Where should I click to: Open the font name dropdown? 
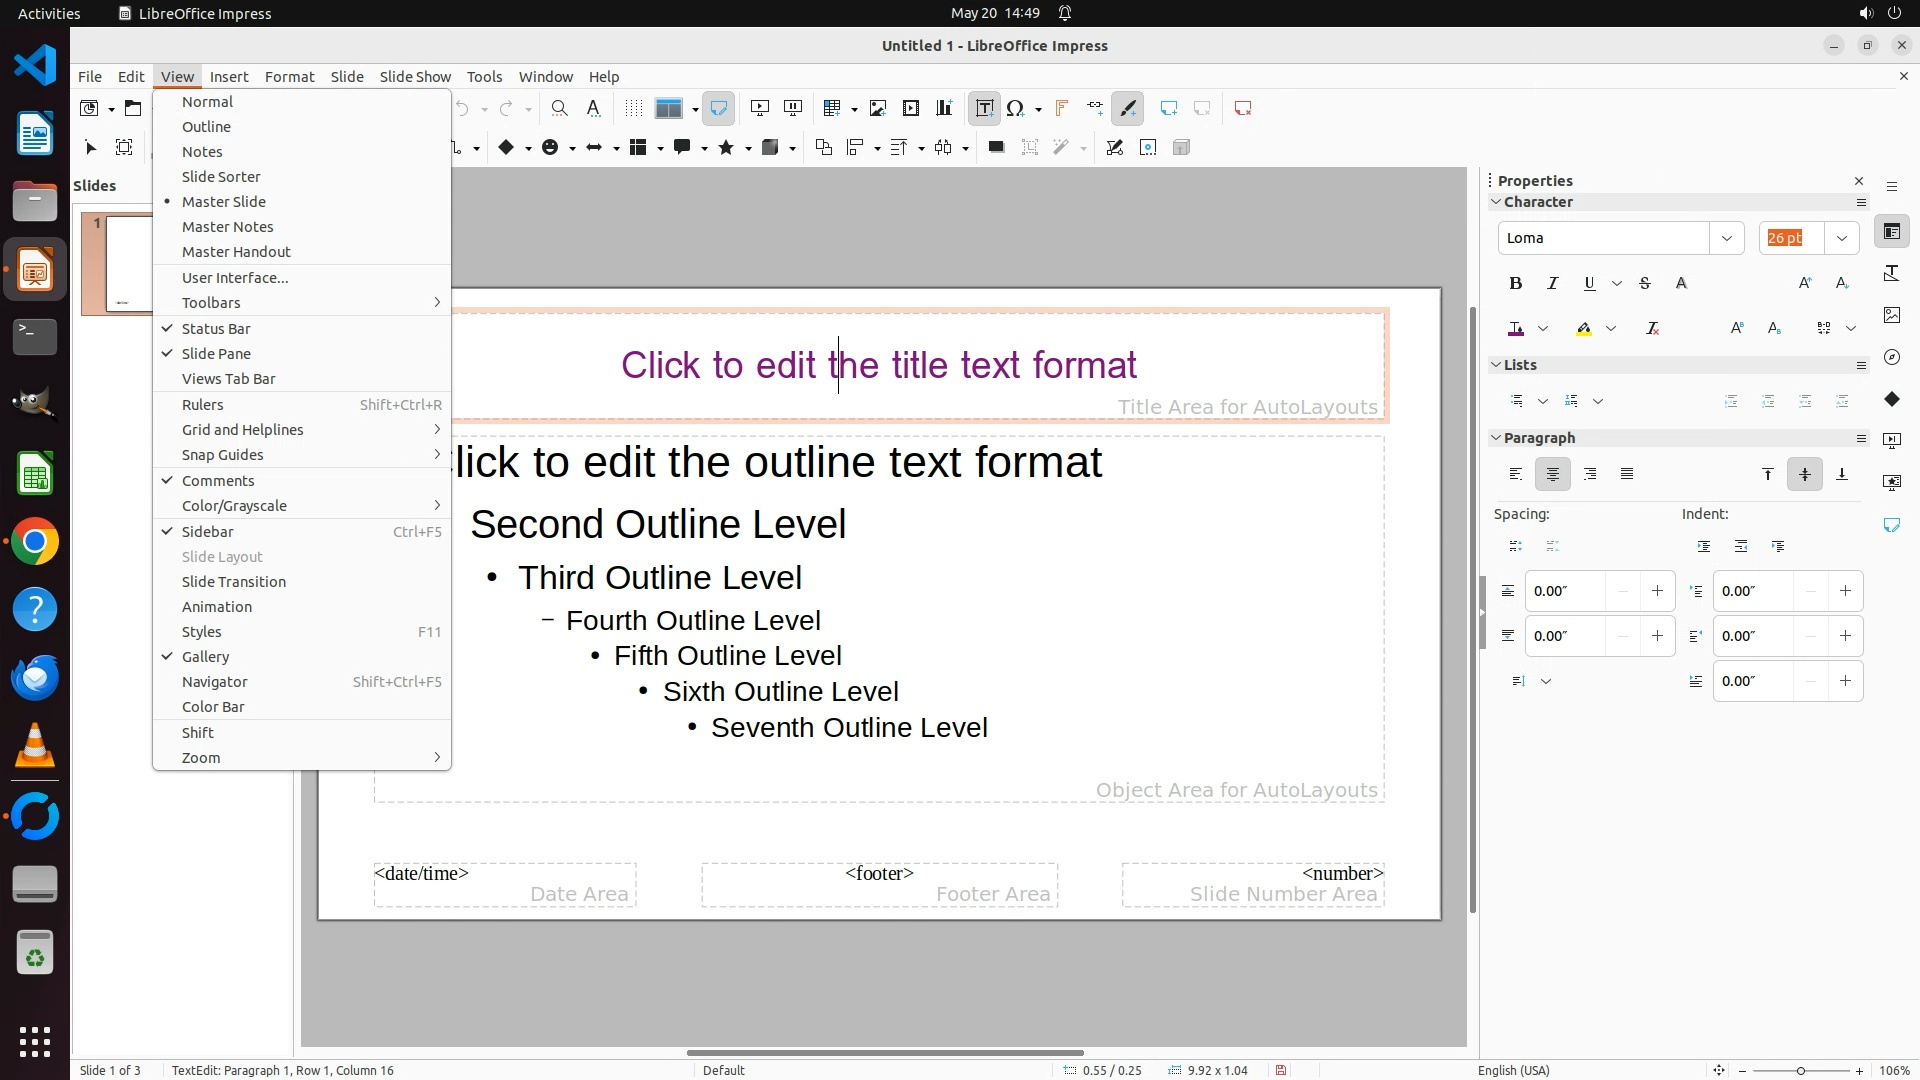coord(1726,238)
